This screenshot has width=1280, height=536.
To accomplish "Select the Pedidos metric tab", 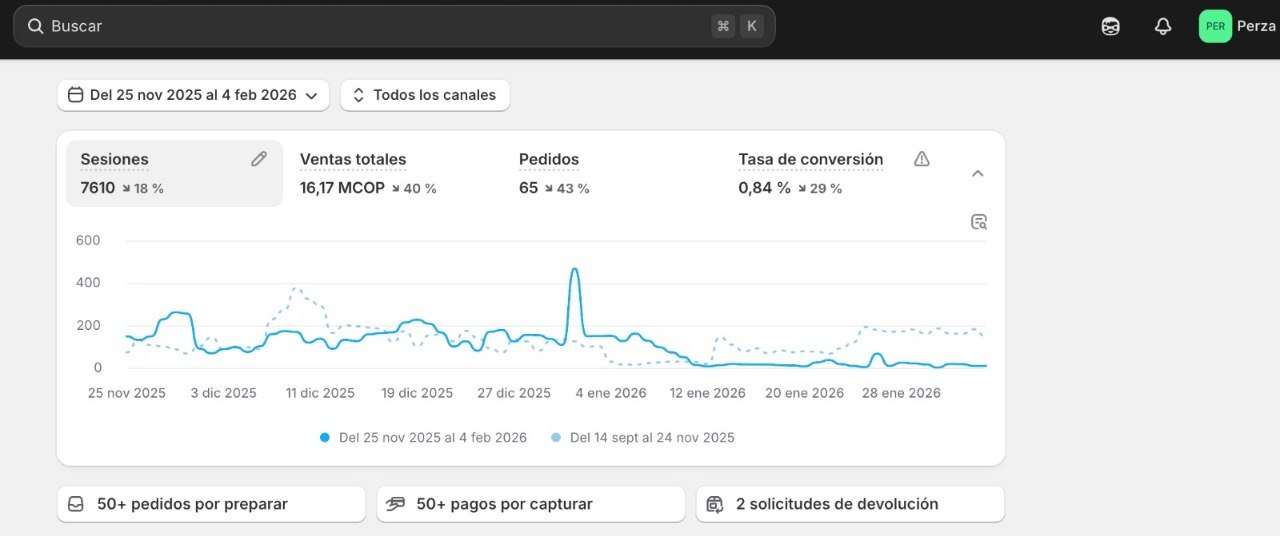I will 549,159.
